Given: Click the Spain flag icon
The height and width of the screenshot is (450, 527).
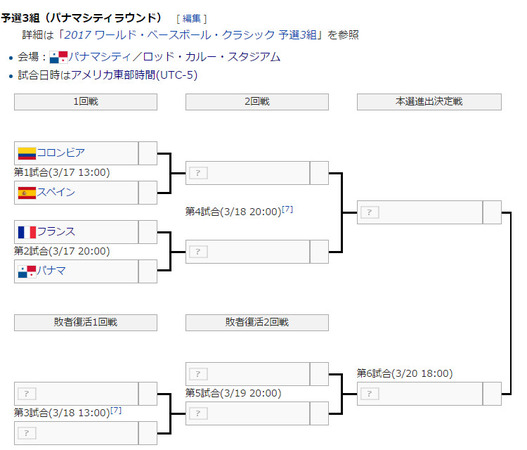Looking at the screenshot, I should [x=27, y=193].
